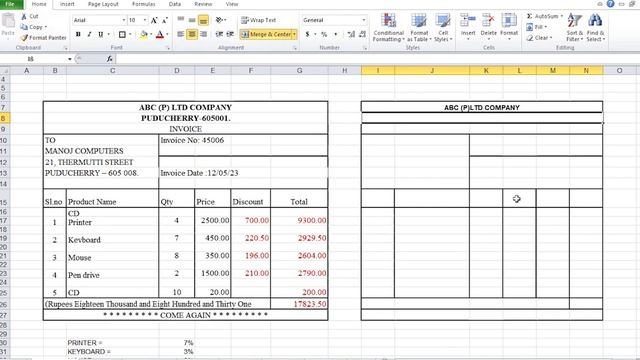640x360 pixels.
Task: Open Conditional Formatting menu
Action: click(389, 27)
